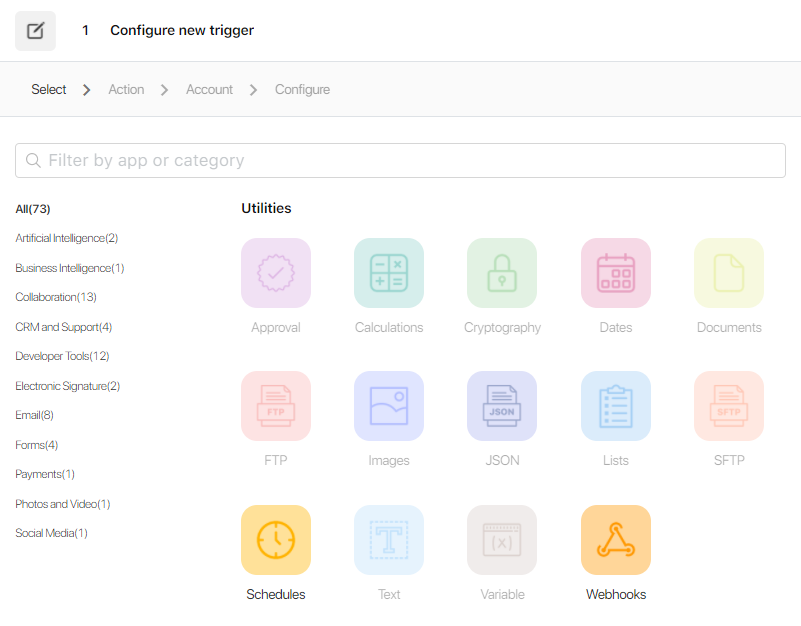The image size is (801, 626).
Task: Select the SFTP utility icon
Action: pos(729,406)
